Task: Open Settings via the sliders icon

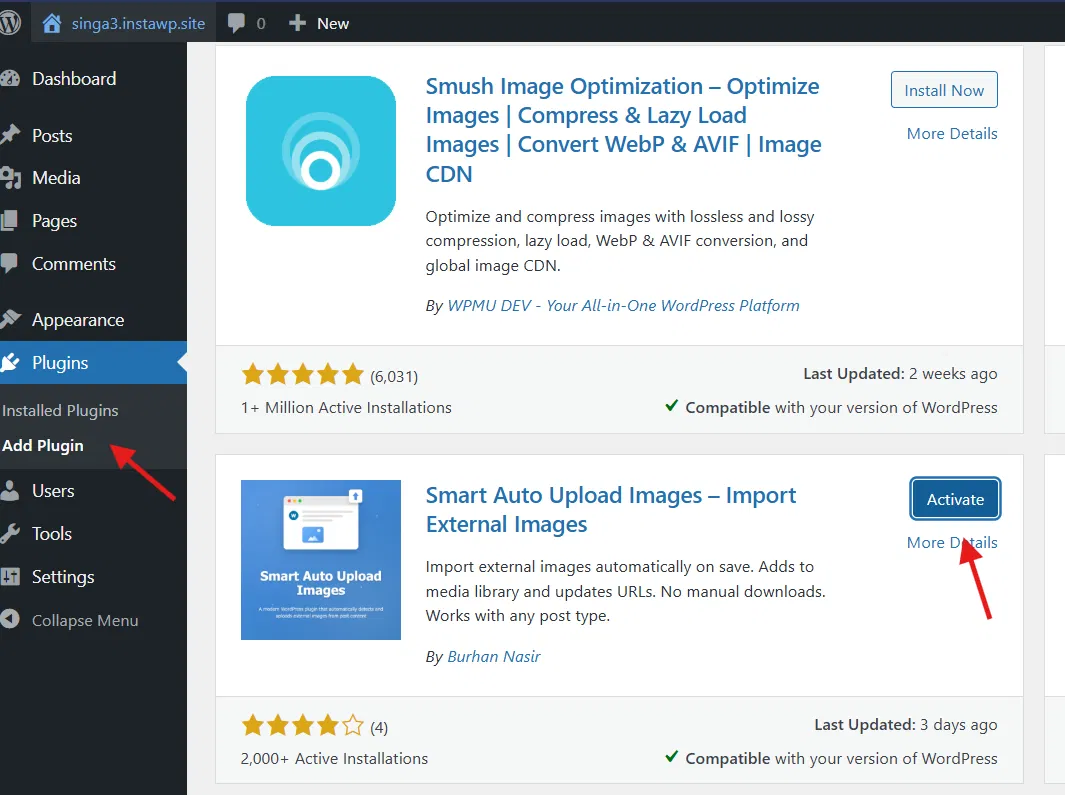Action: click(12, 577)
